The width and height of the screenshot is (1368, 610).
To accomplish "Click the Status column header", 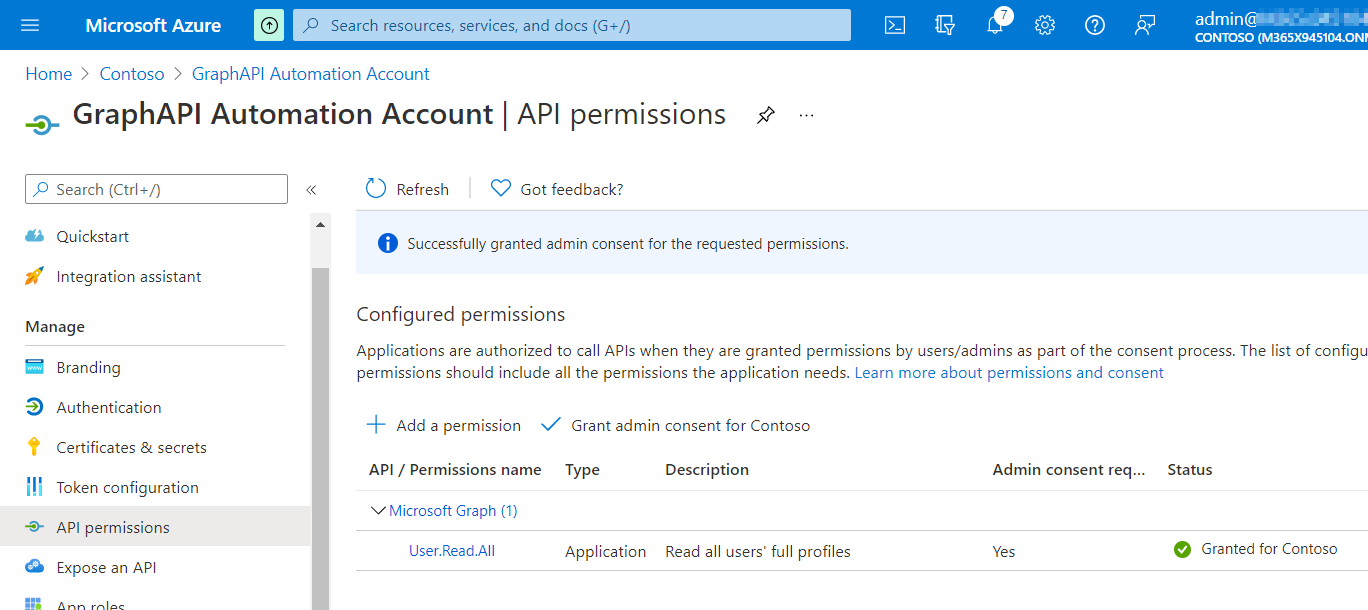I will (1190, 470).
